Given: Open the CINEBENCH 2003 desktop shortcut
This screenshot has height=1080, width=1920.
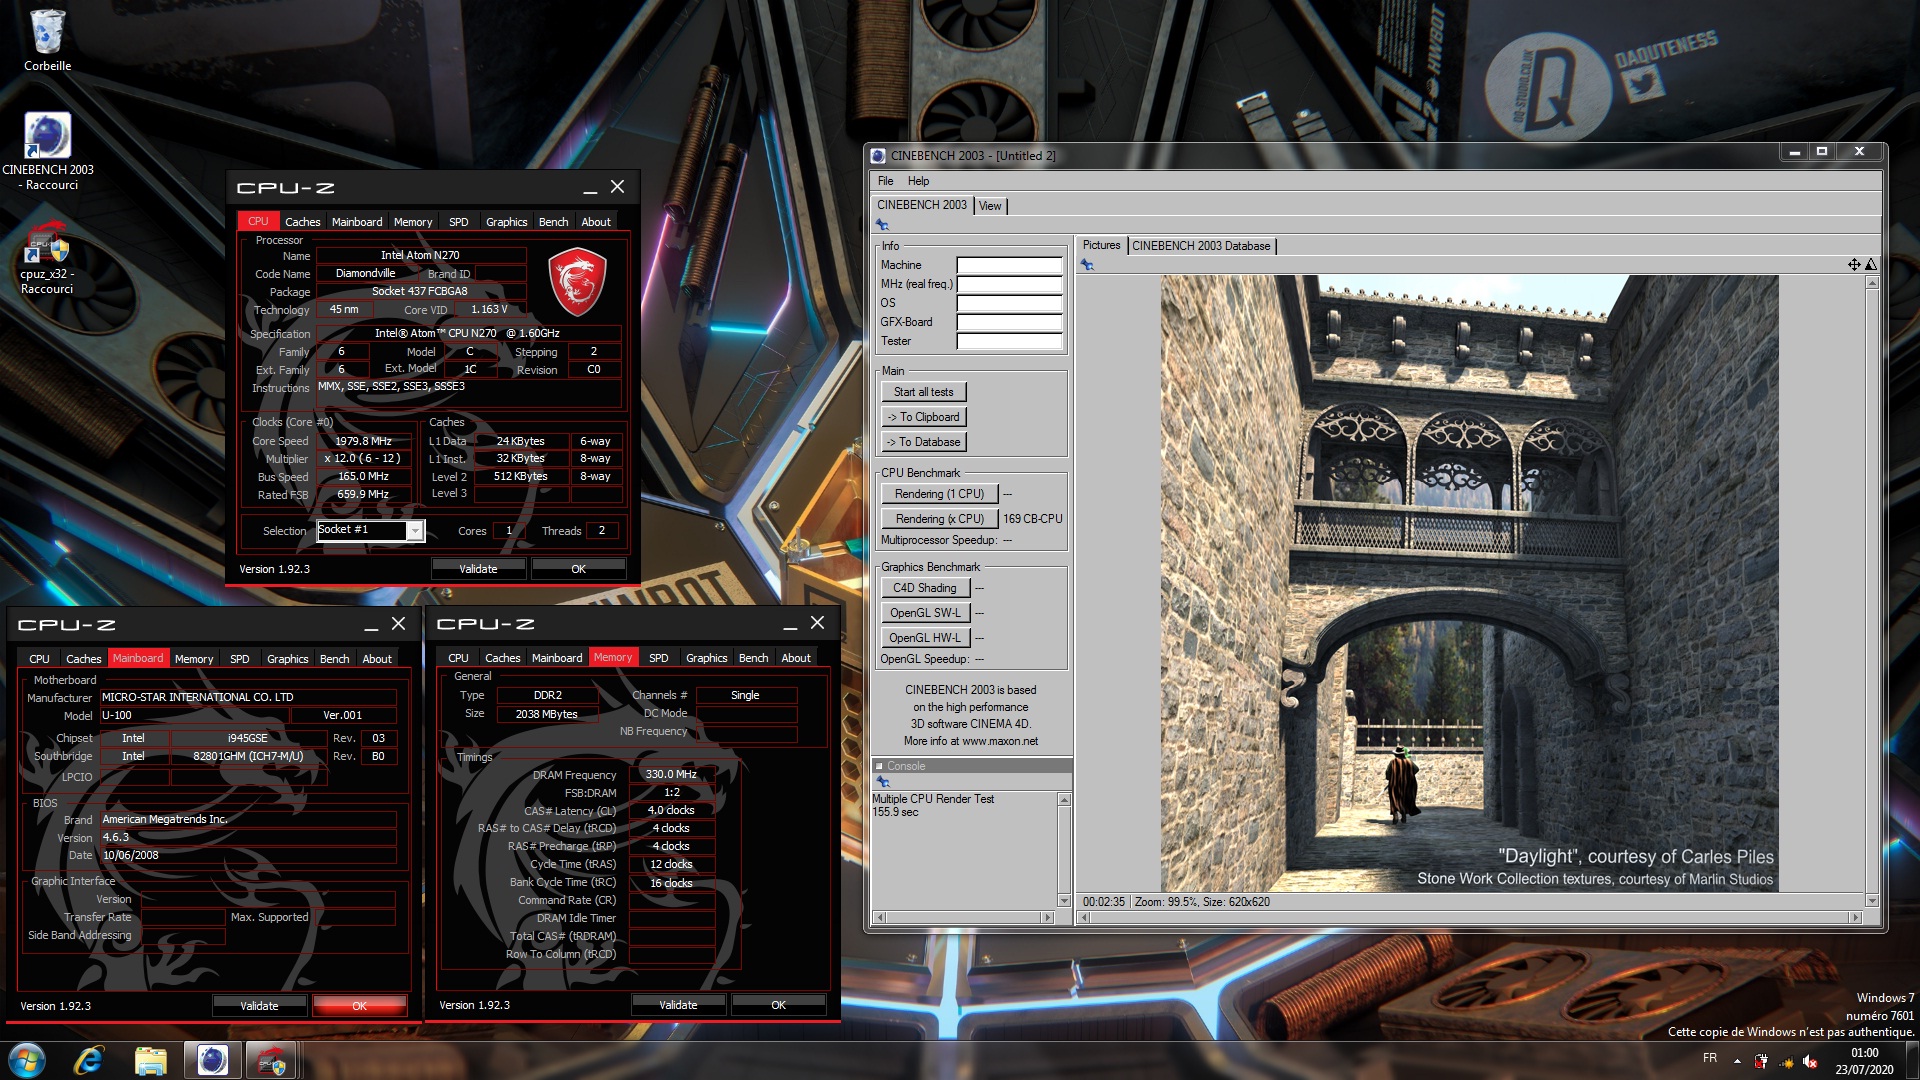Looking at the screenshot, I should click(47, 150).
